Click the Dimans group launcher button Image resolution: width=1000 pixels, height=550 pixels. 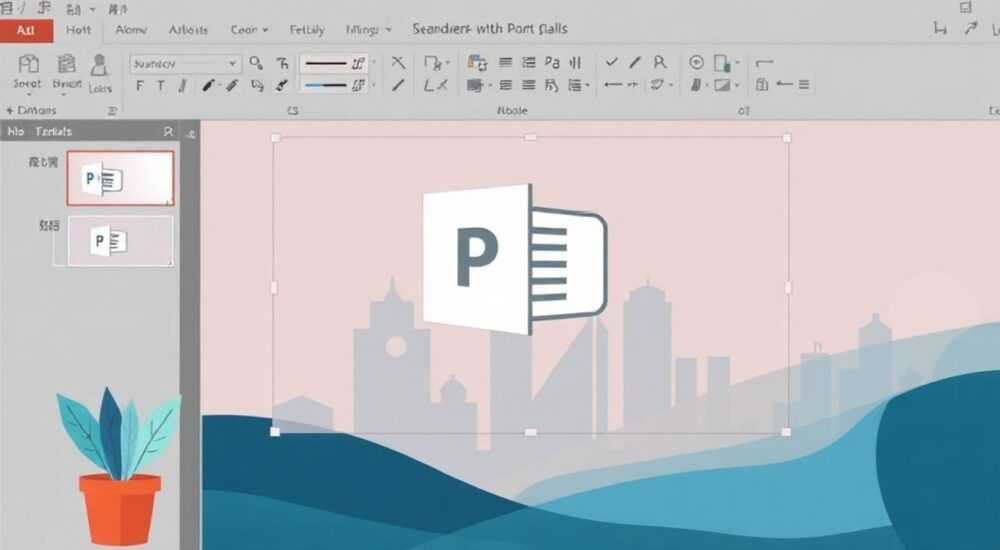pyautogui.click(x=112, y=110)
